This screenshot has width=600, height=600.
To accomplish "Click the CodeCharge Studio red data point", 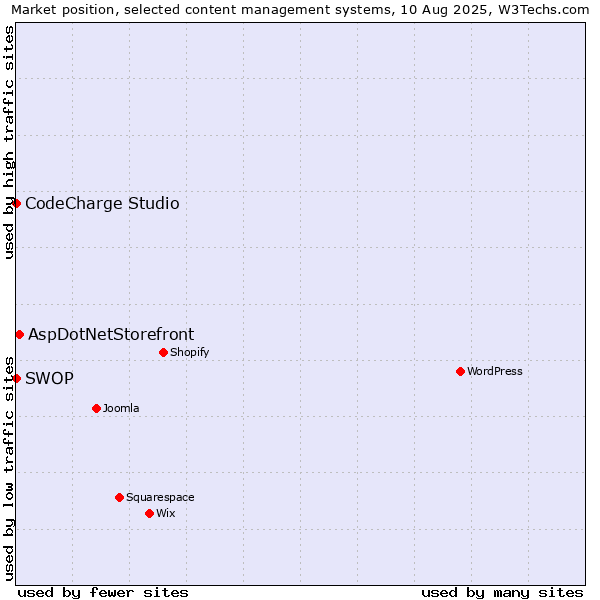I will click(16, 204).
